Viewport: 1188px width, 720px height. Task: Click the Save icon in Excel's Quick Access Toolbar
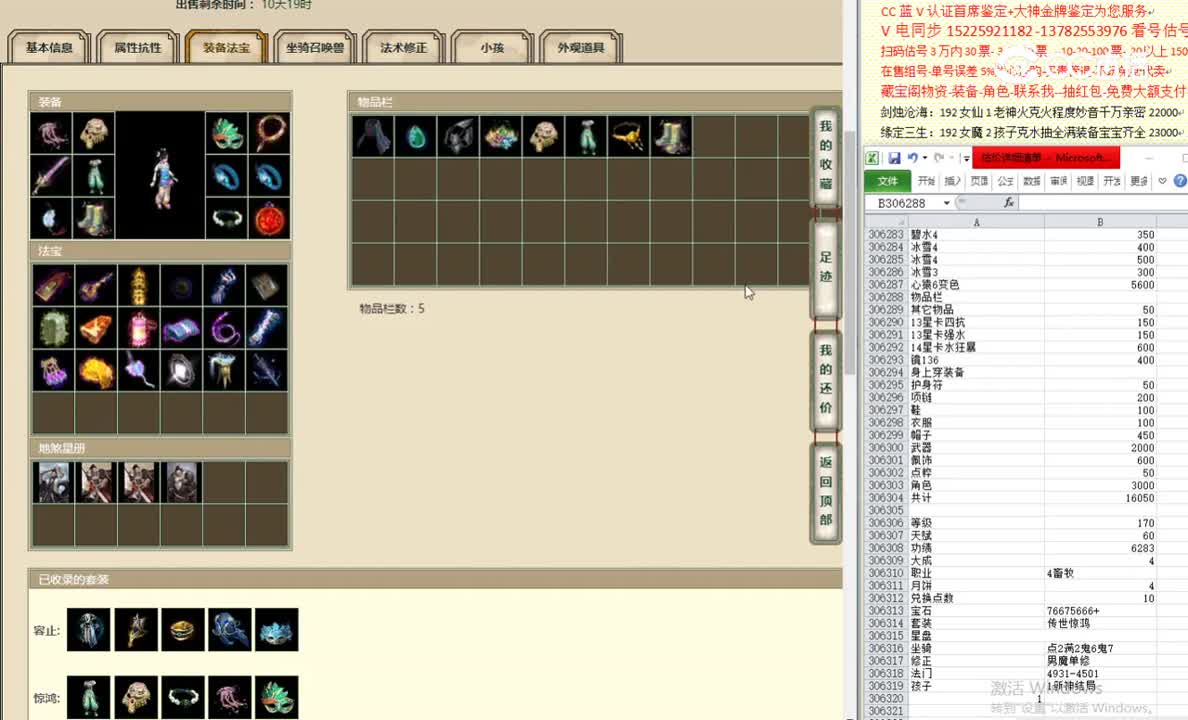tap(894, 157)
